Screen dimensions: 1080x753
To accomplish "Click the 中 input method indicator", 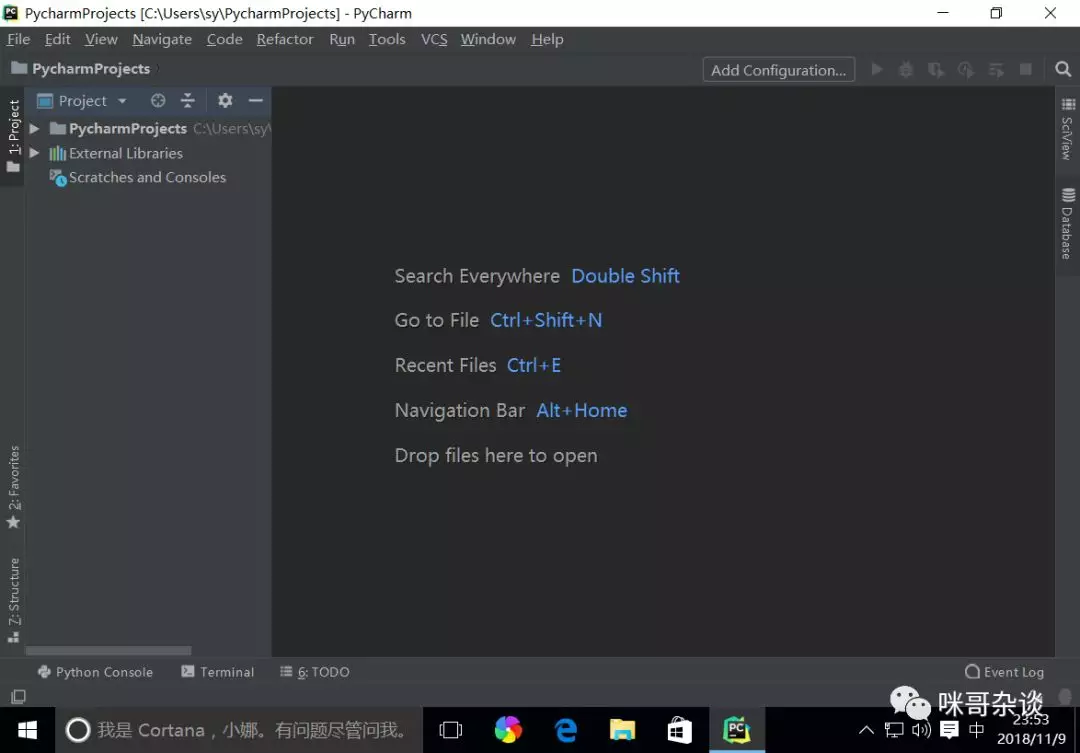I will (x=976, y=730).
